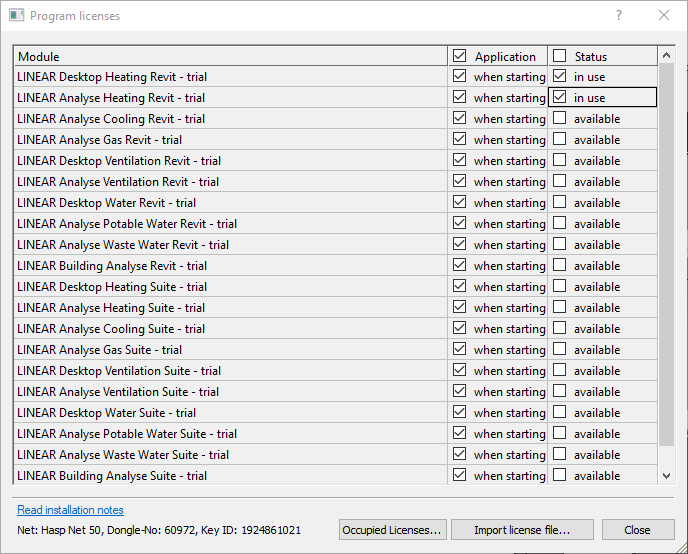Close the Program licenses dialog with X
688x554 pixels.
[x=664, y=15]
